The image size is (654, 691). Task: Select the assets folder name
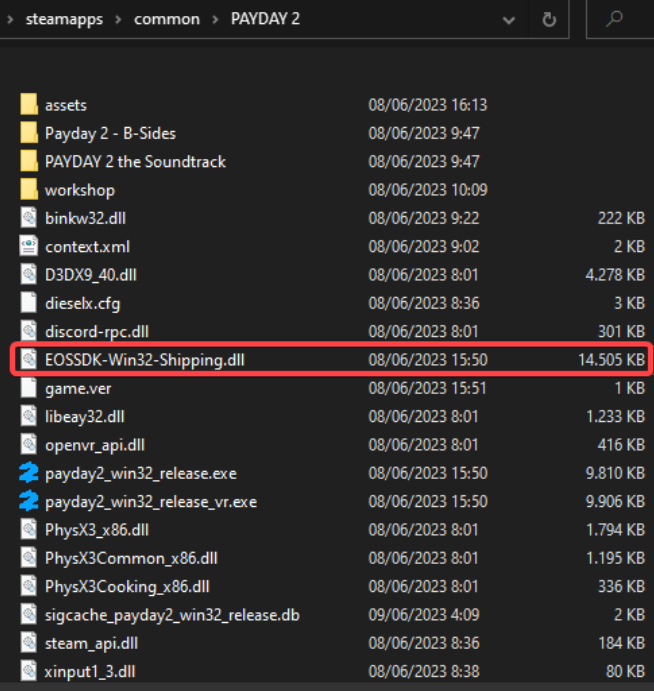pyautogui.click(x=66, y=105)
